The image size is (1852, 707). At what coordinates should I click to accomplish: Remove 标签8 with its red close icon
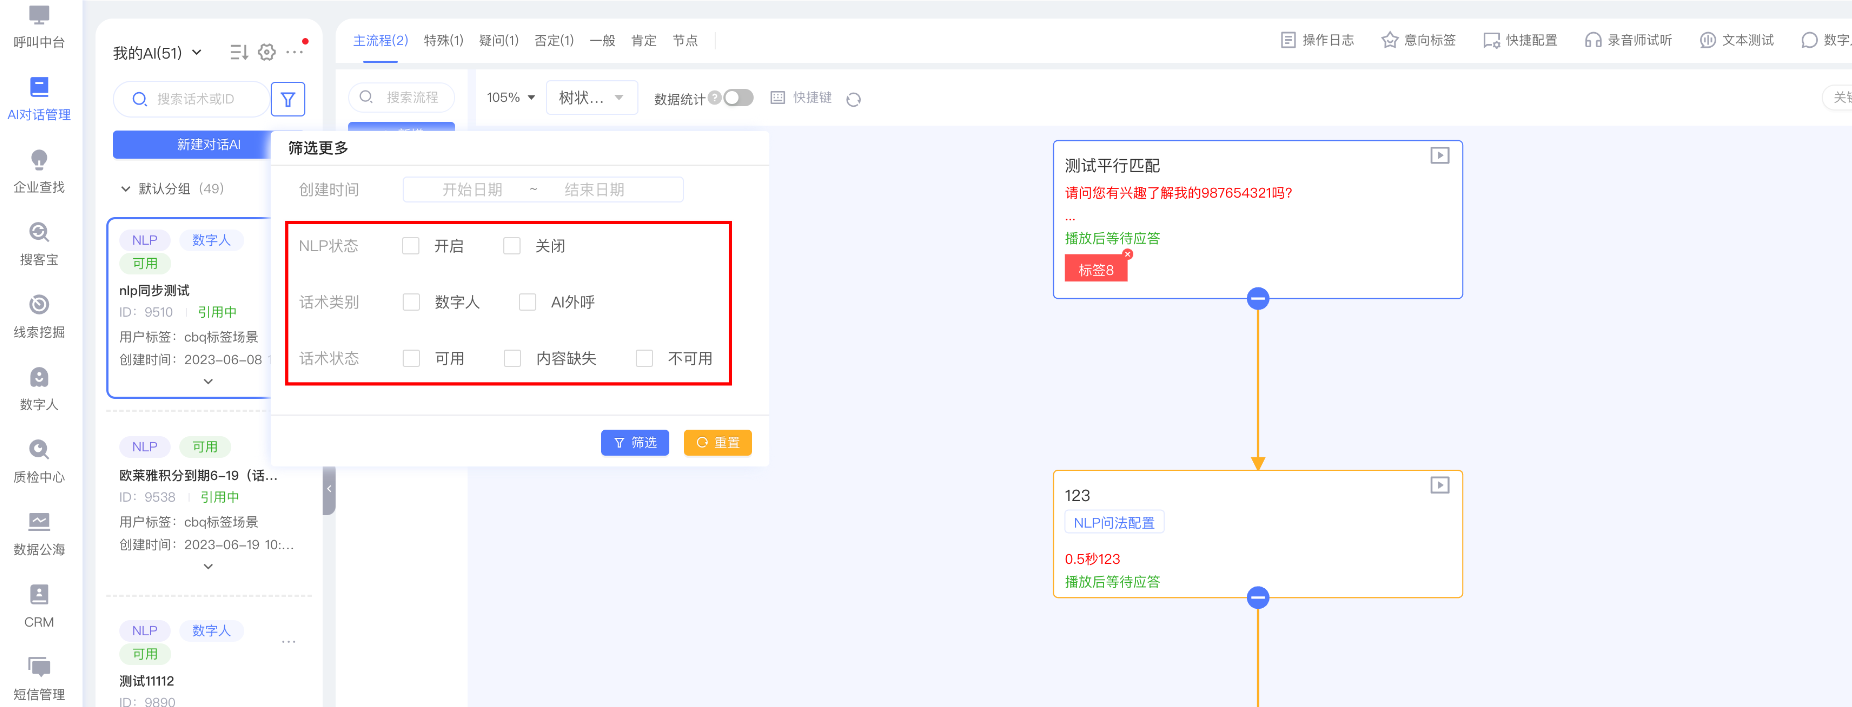click(x=1127, y=255)
